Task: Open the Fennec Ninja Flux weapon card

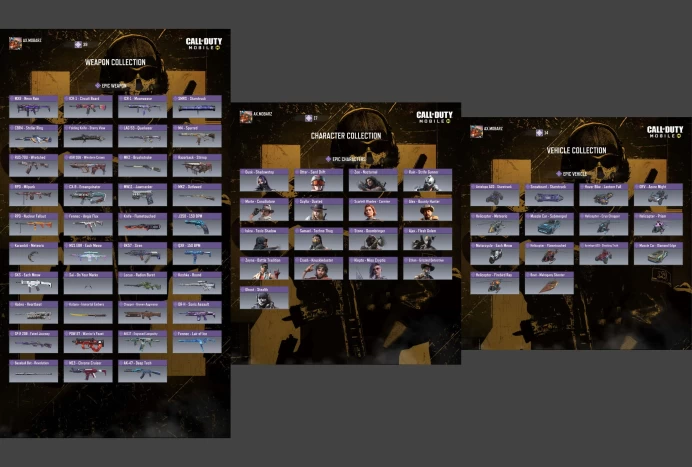Action: click(x=88, y=224)
